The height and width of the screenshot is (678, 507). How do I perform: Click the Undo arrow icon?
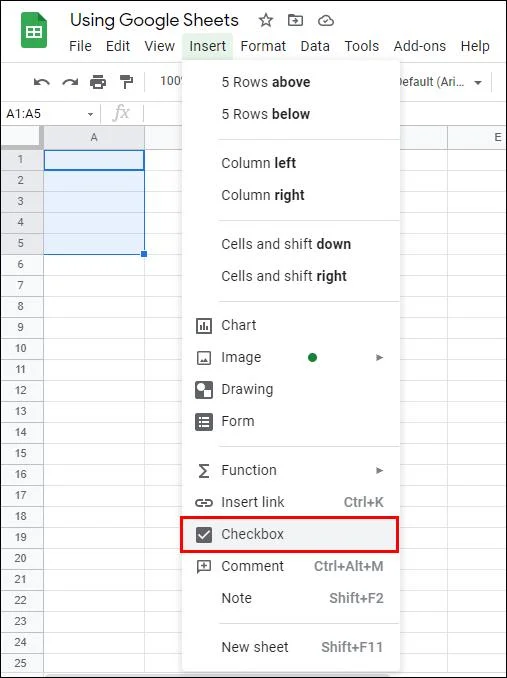(x=41, y=82)
